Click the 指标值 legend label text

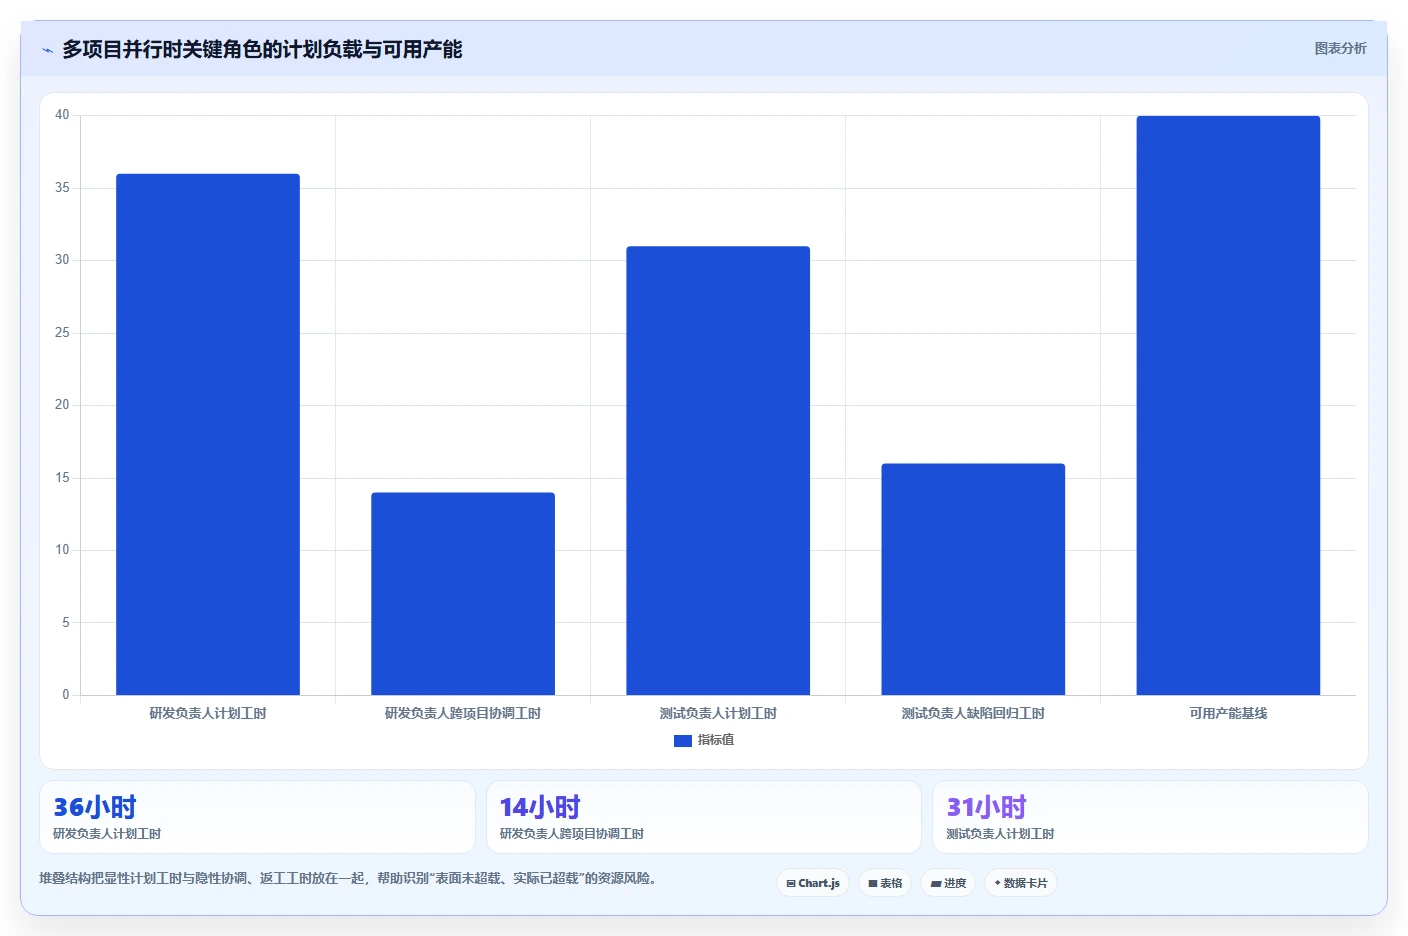(x=716, y=740)
